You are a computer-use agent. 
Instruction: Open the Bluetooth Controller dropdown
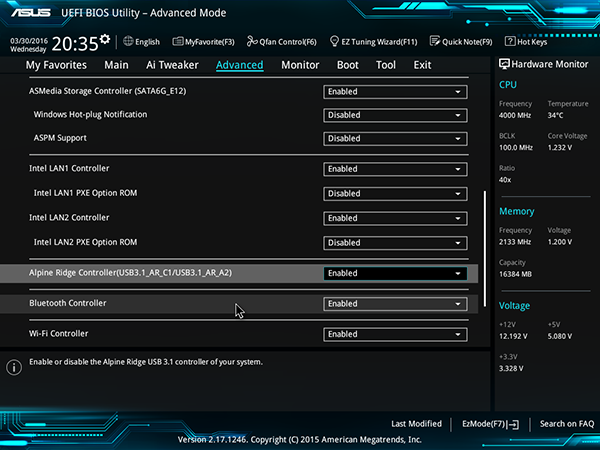coord(395,303)
